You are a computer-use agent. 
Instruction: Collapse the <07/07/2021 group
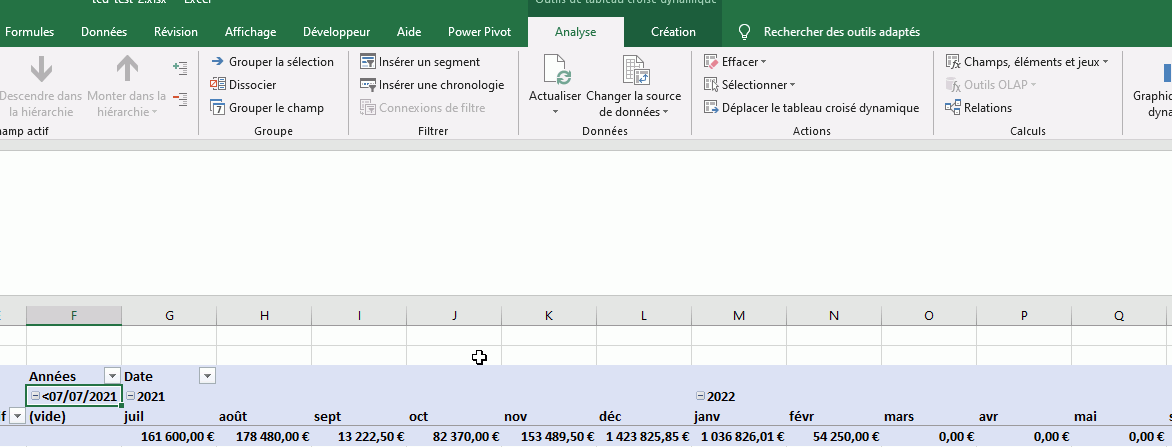[x=35, y=397]
